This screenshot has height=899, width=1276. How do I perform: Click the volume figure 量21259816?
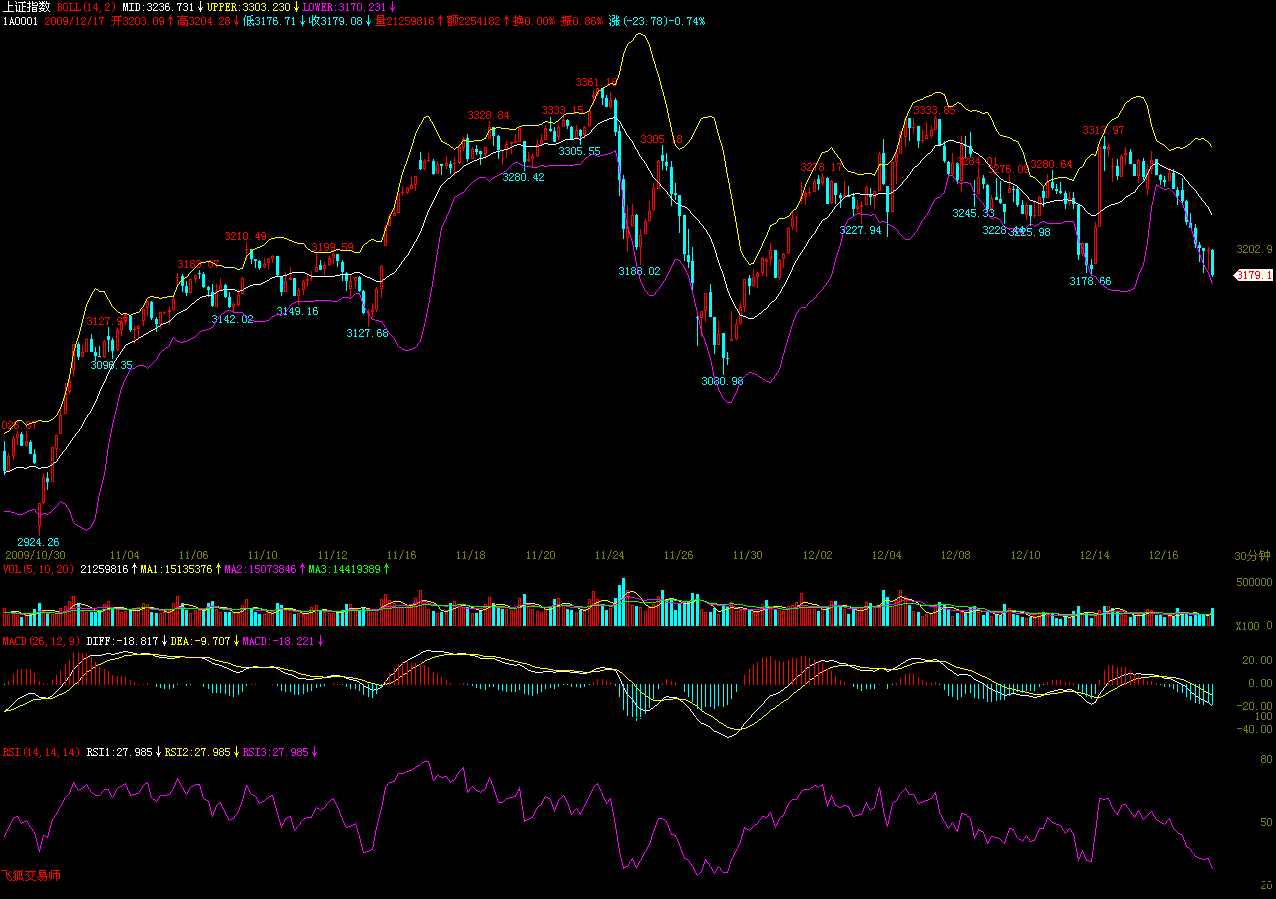(405, 20)
